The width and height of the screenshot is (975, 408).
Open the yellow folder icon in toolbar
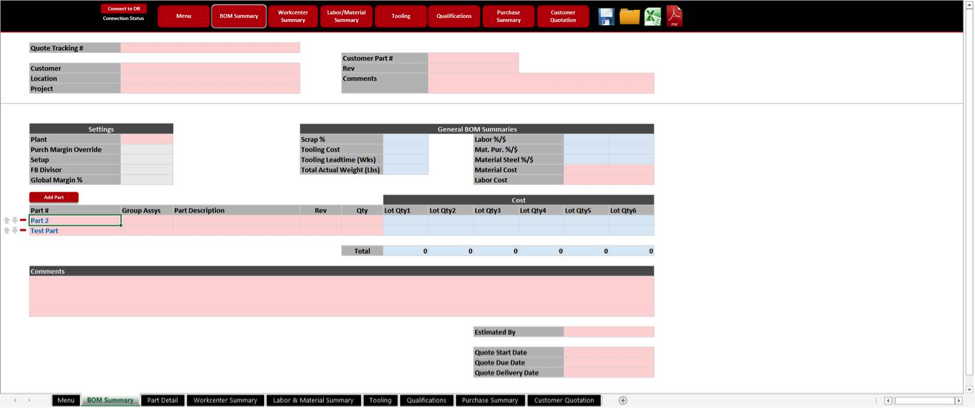tap(629, 16)
